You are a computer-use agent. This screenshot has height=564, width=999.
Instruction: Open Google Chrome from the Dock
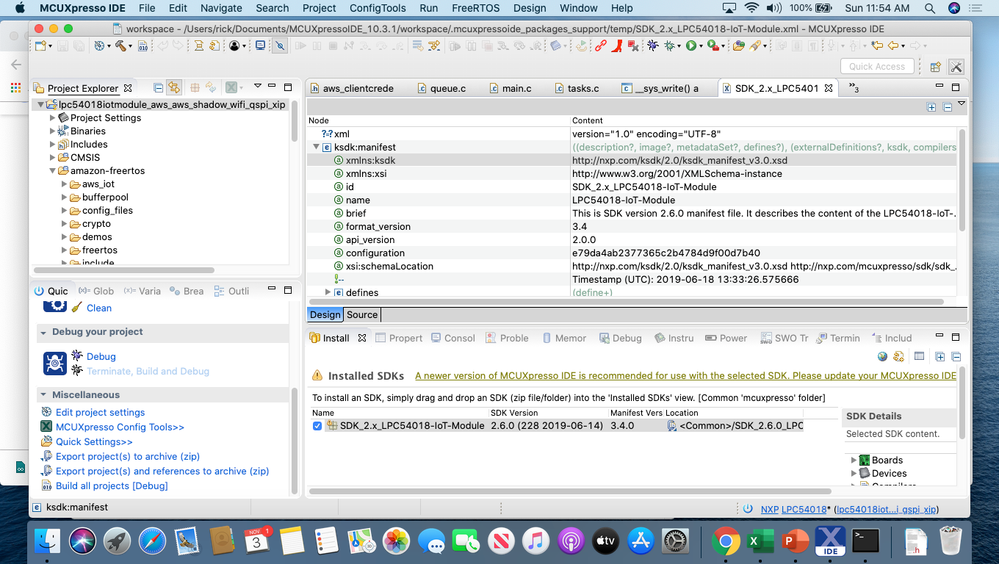[x=725, y=542]
